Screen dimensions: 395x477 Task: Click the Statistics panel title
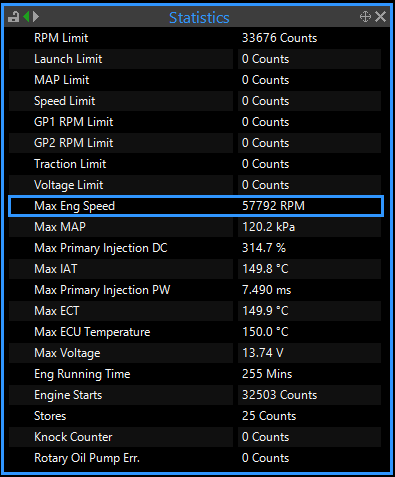(x=199, y=18)
